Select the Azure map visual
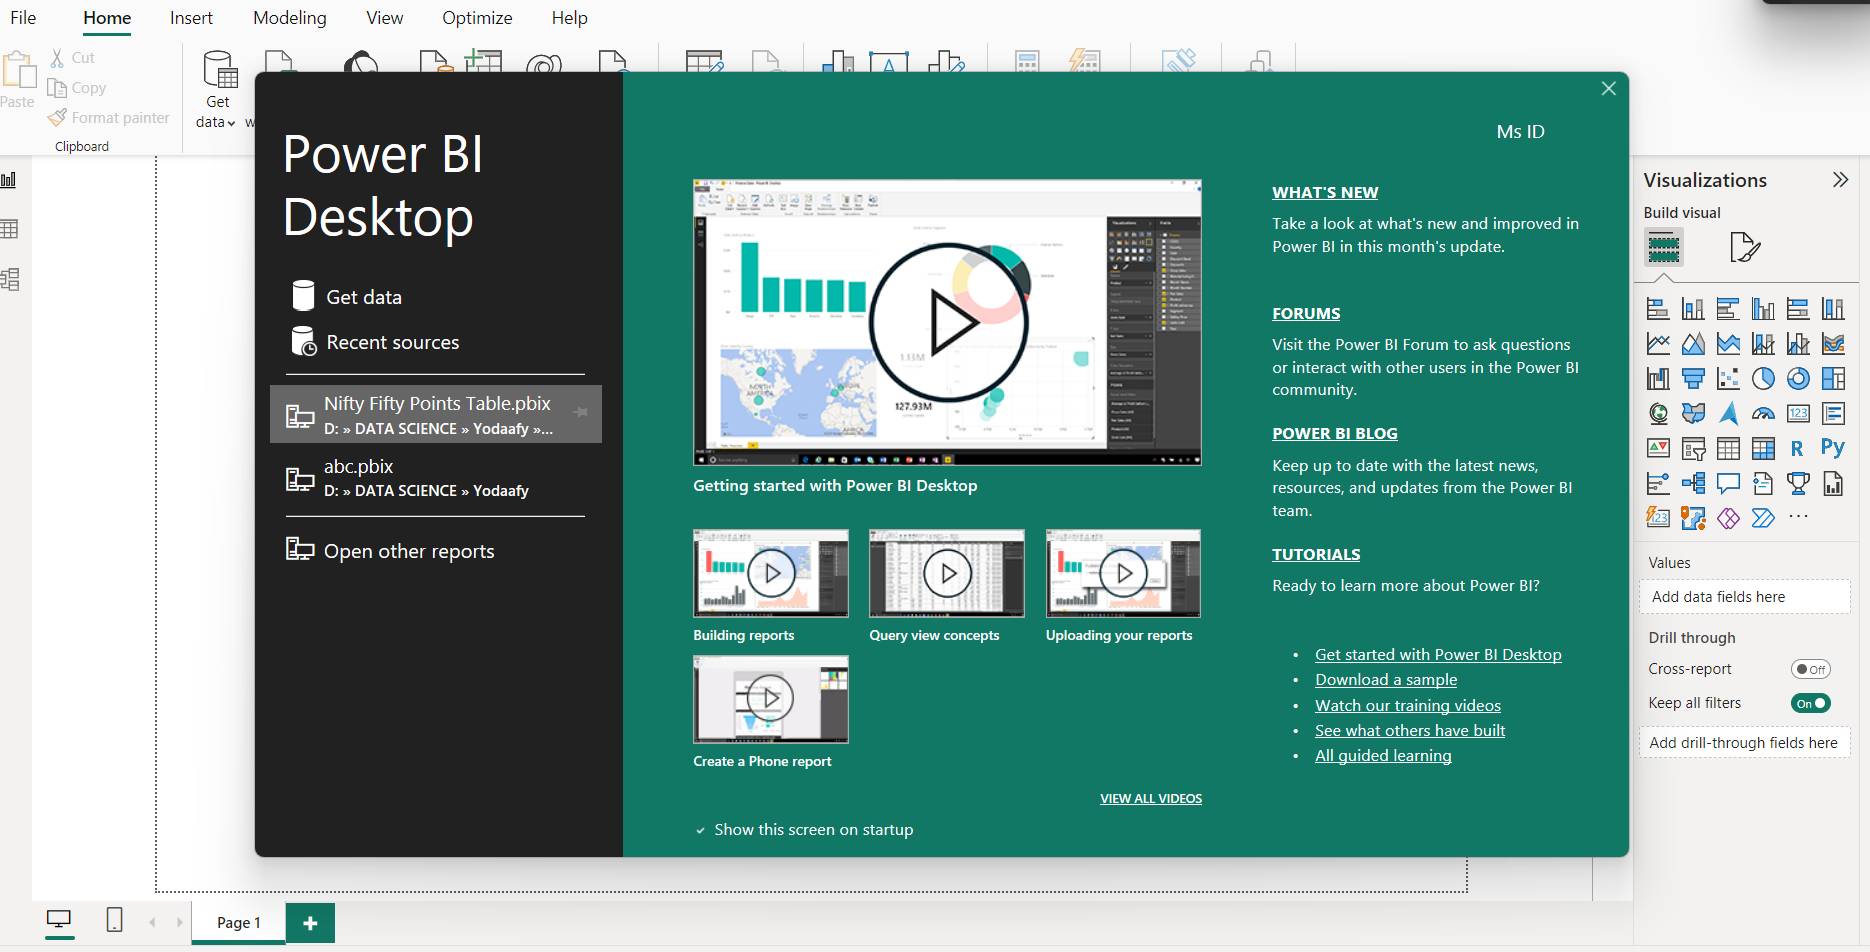Screen dimensions: 1870x952 1728,413
